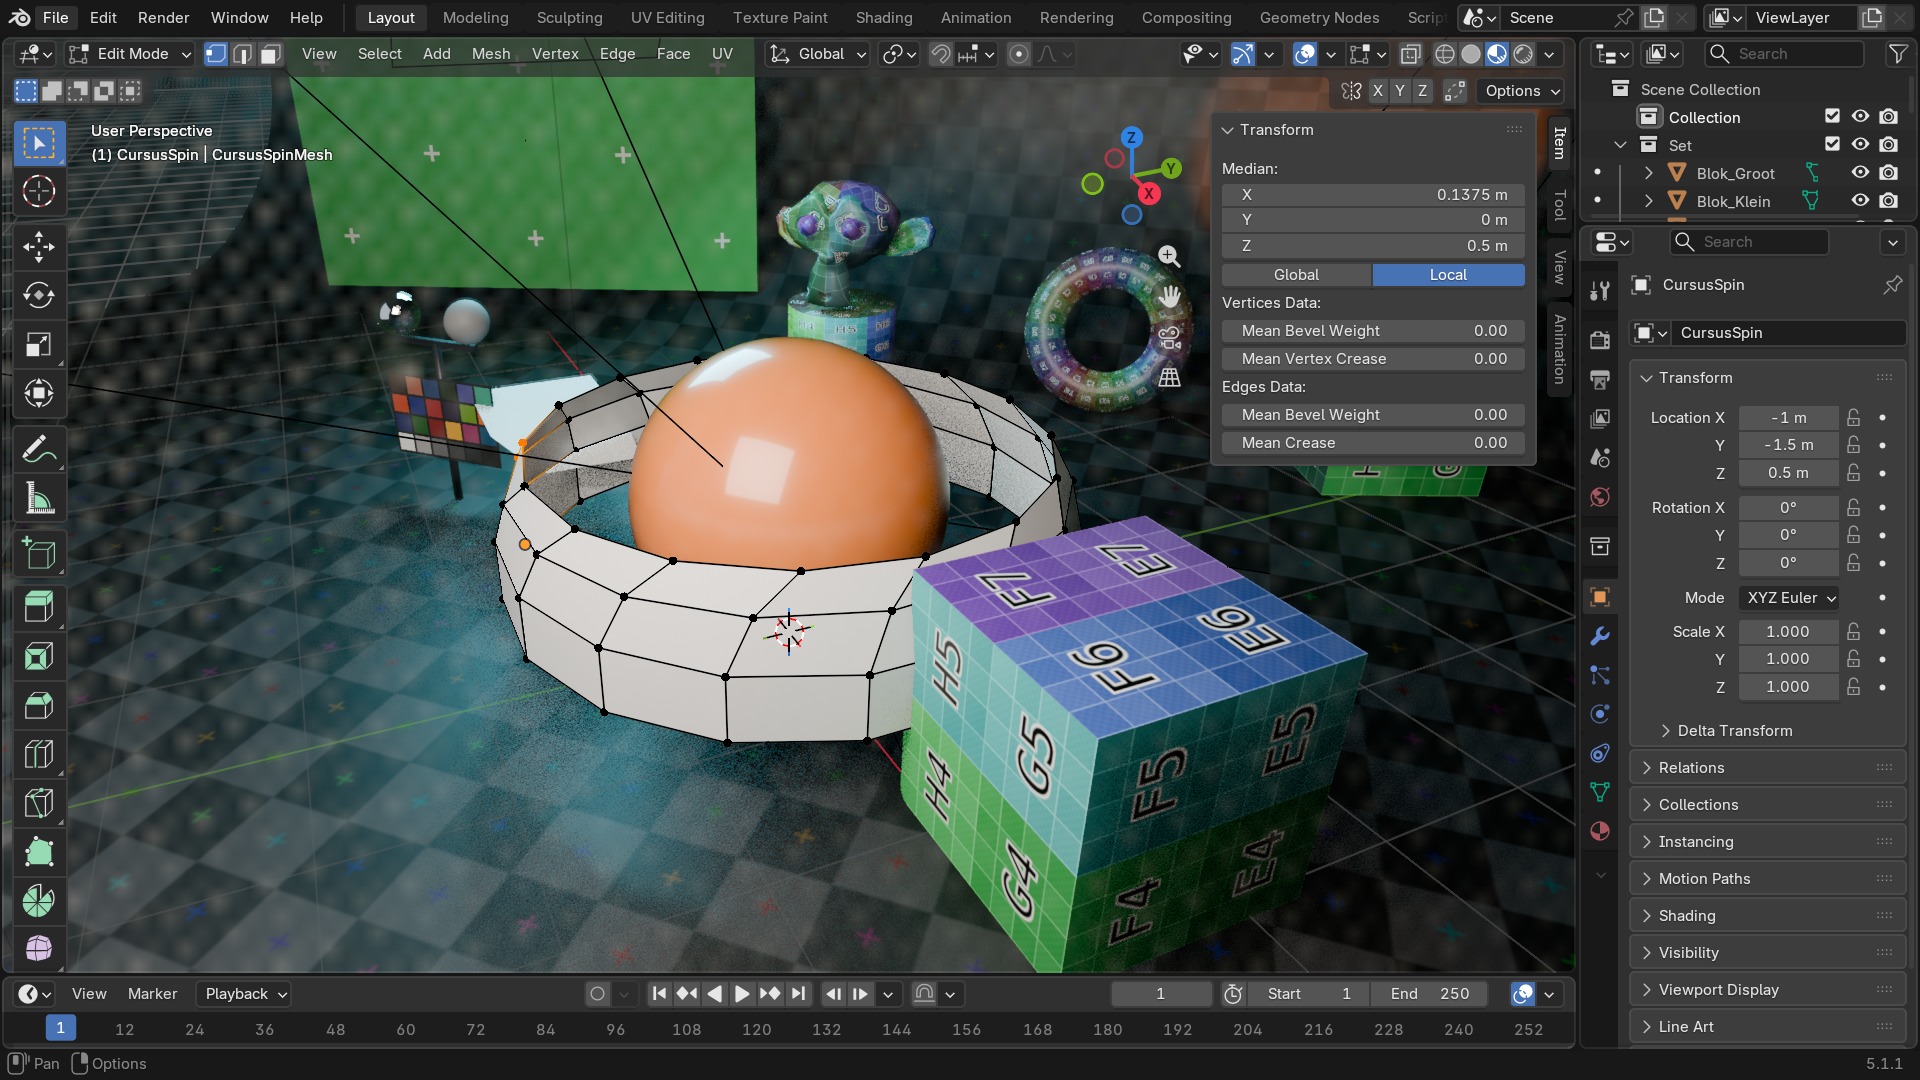This screenshot has width=1920, height=1080.
Task: Select the Knife tool
Action: pos(39,803)
